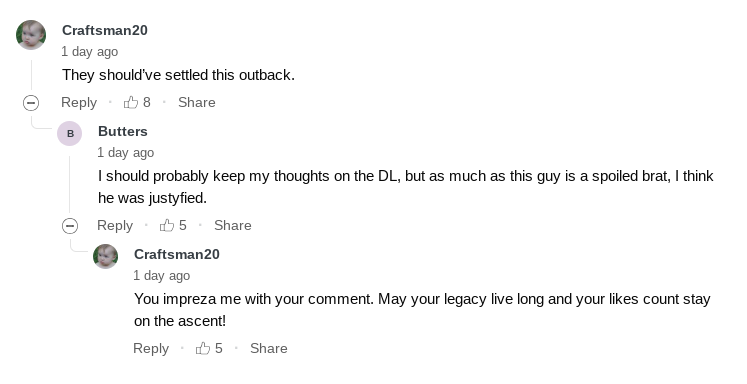Collapse the Craftsman20 top-level thread
This screenshot has height=384, width=747.
(x=31, y=102)
